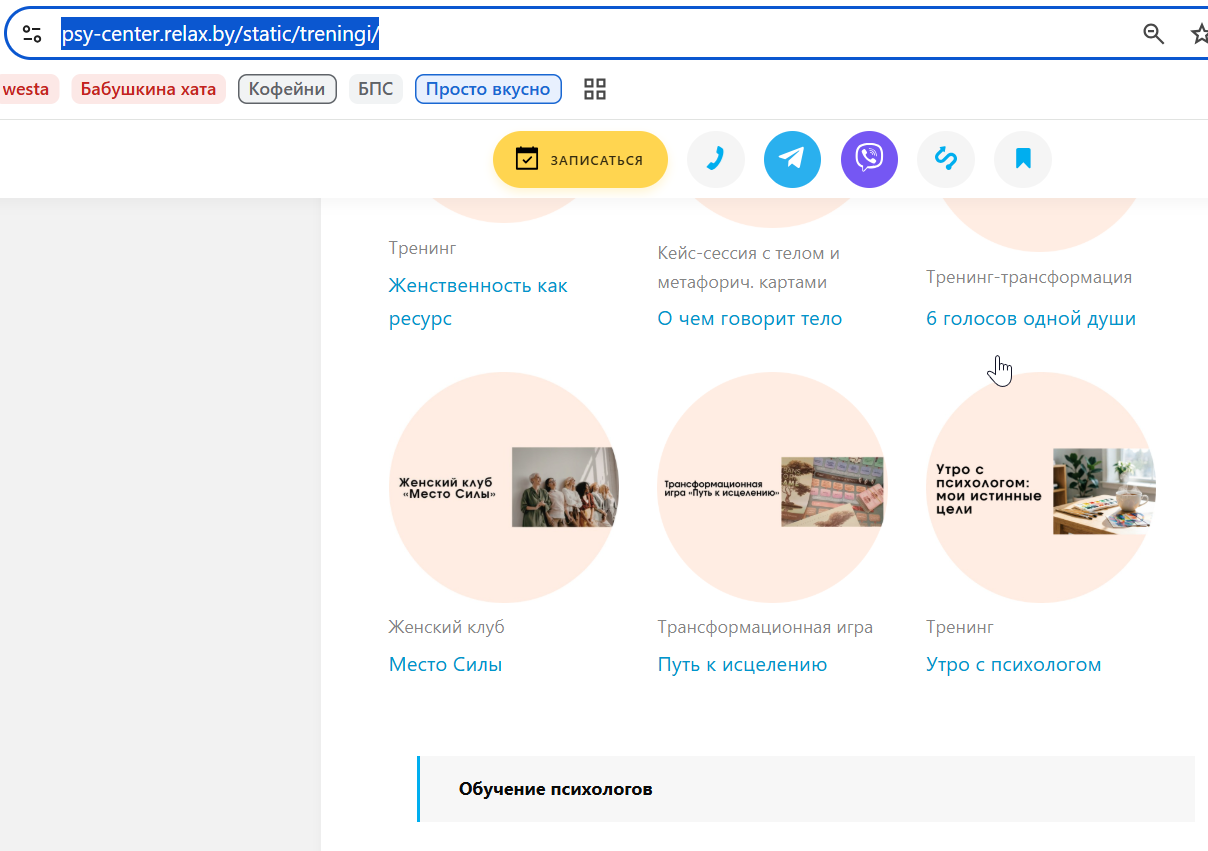Open the bookmark groups grid icon
Viewport: 1208px width, 851px height.
coord(595,89)
